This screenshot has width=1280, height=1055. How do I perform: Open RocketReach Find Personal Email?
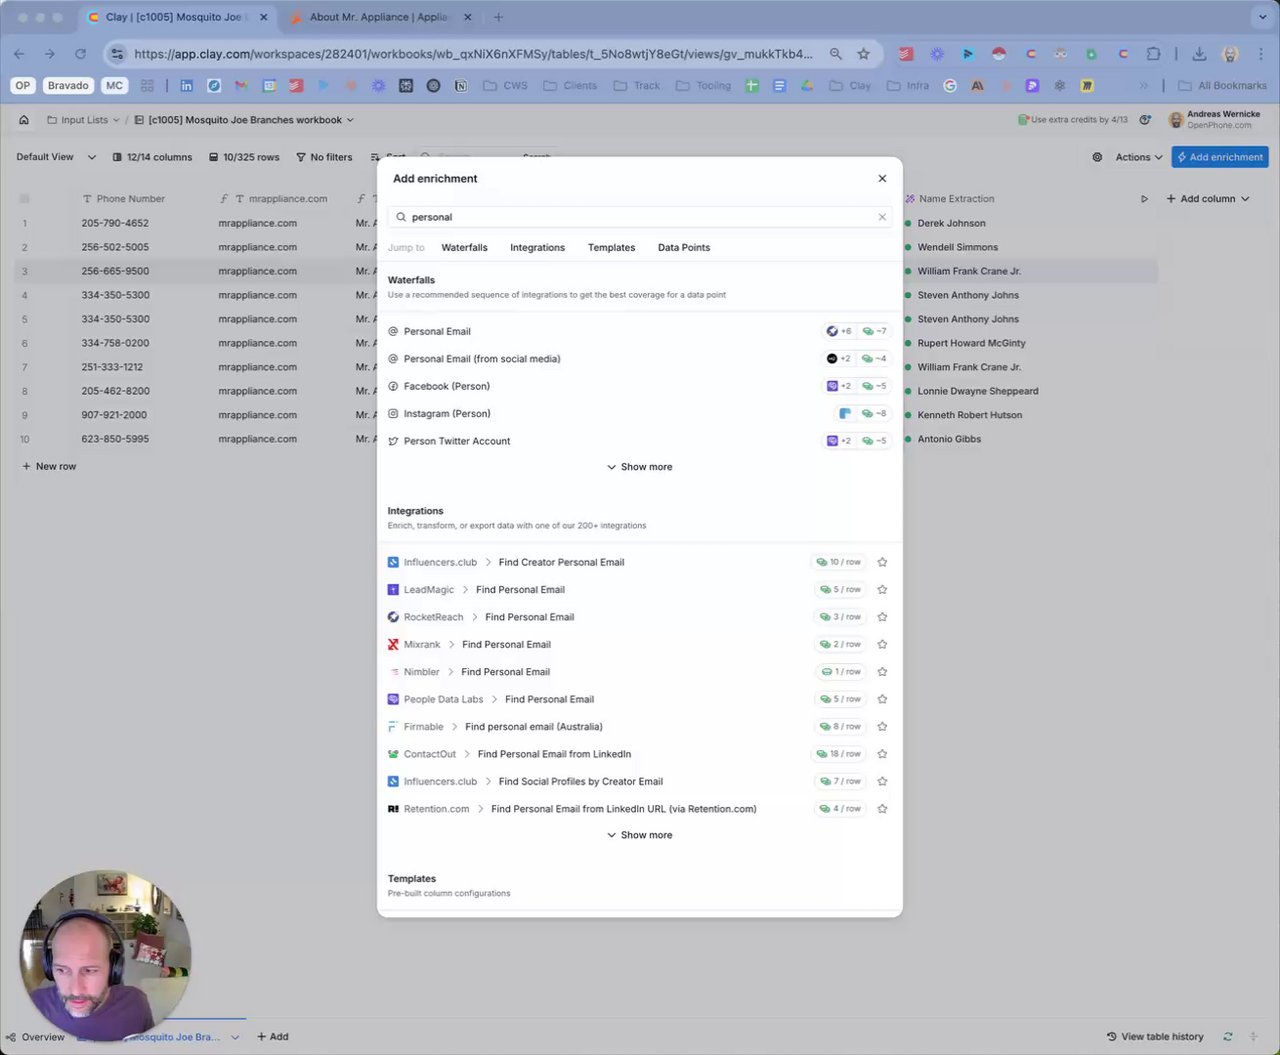click(x=529, y=617)
